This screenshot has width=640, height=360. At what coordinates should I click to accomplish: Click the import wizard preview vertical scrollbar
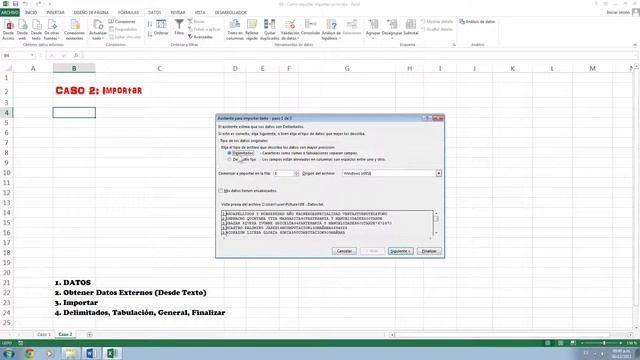pos(436,223)
